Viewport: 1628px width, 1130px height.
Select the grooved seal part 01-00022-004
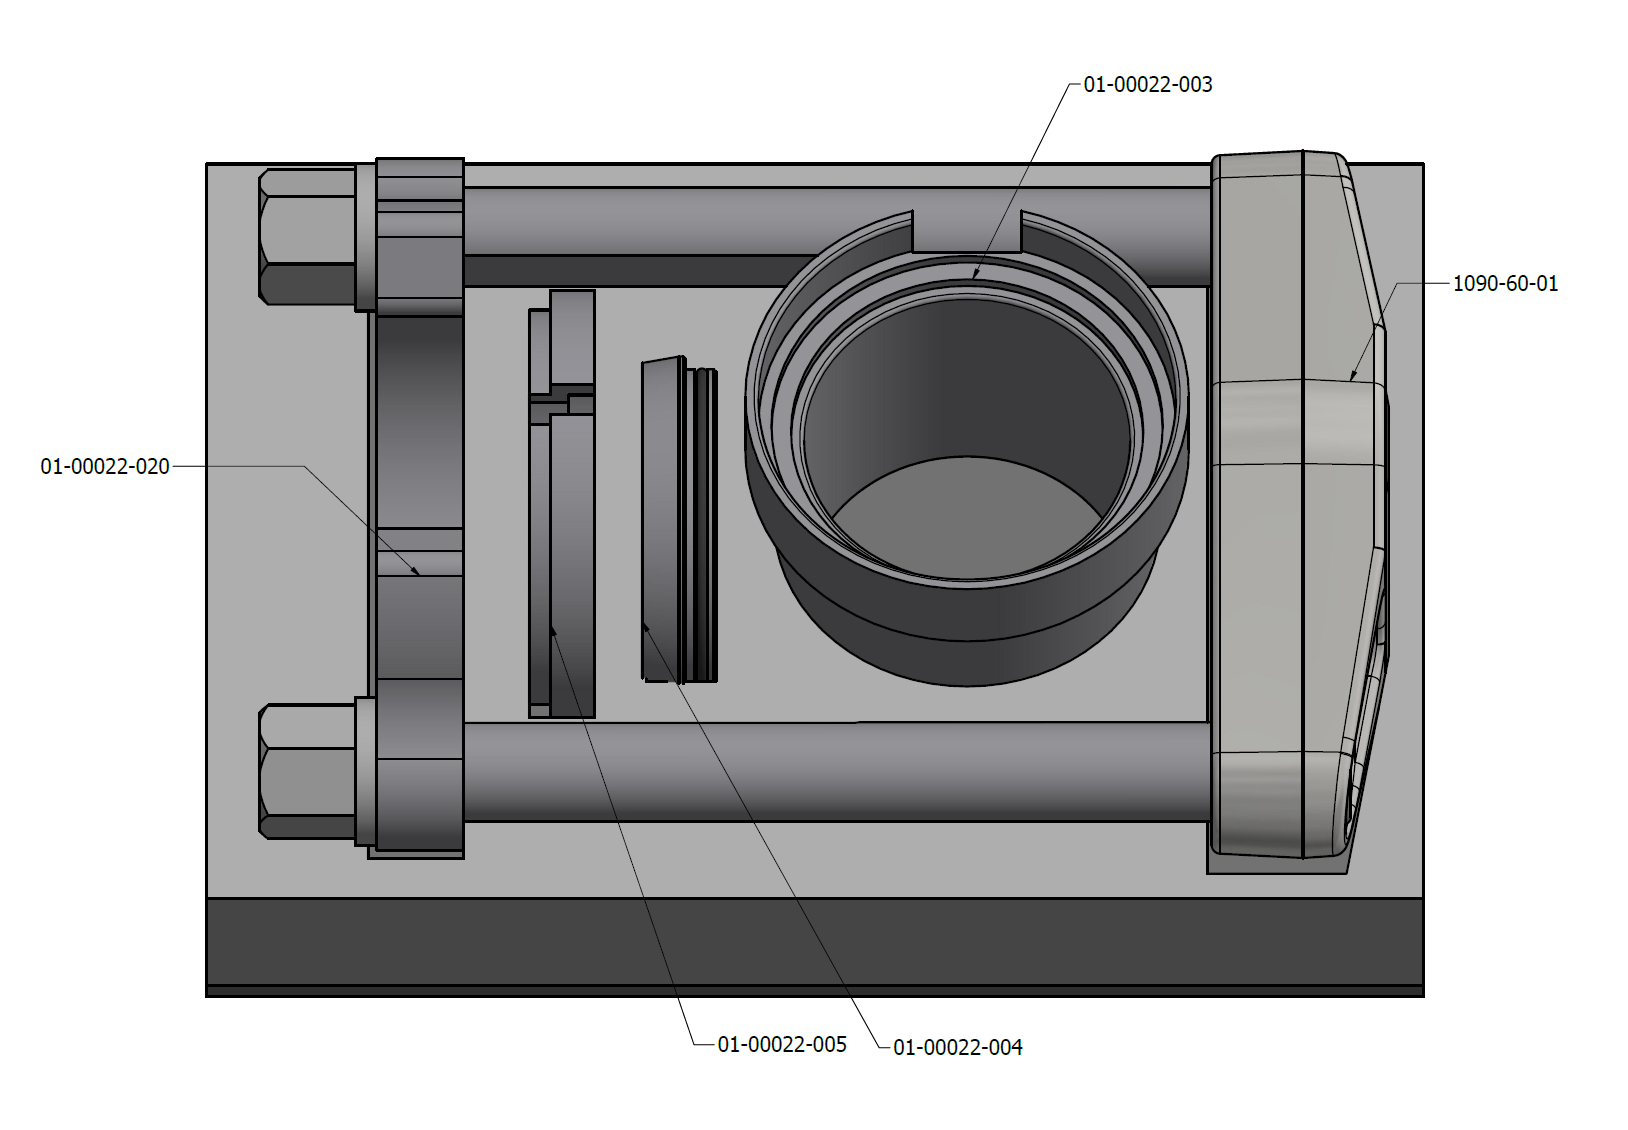(x=678, y=520)
